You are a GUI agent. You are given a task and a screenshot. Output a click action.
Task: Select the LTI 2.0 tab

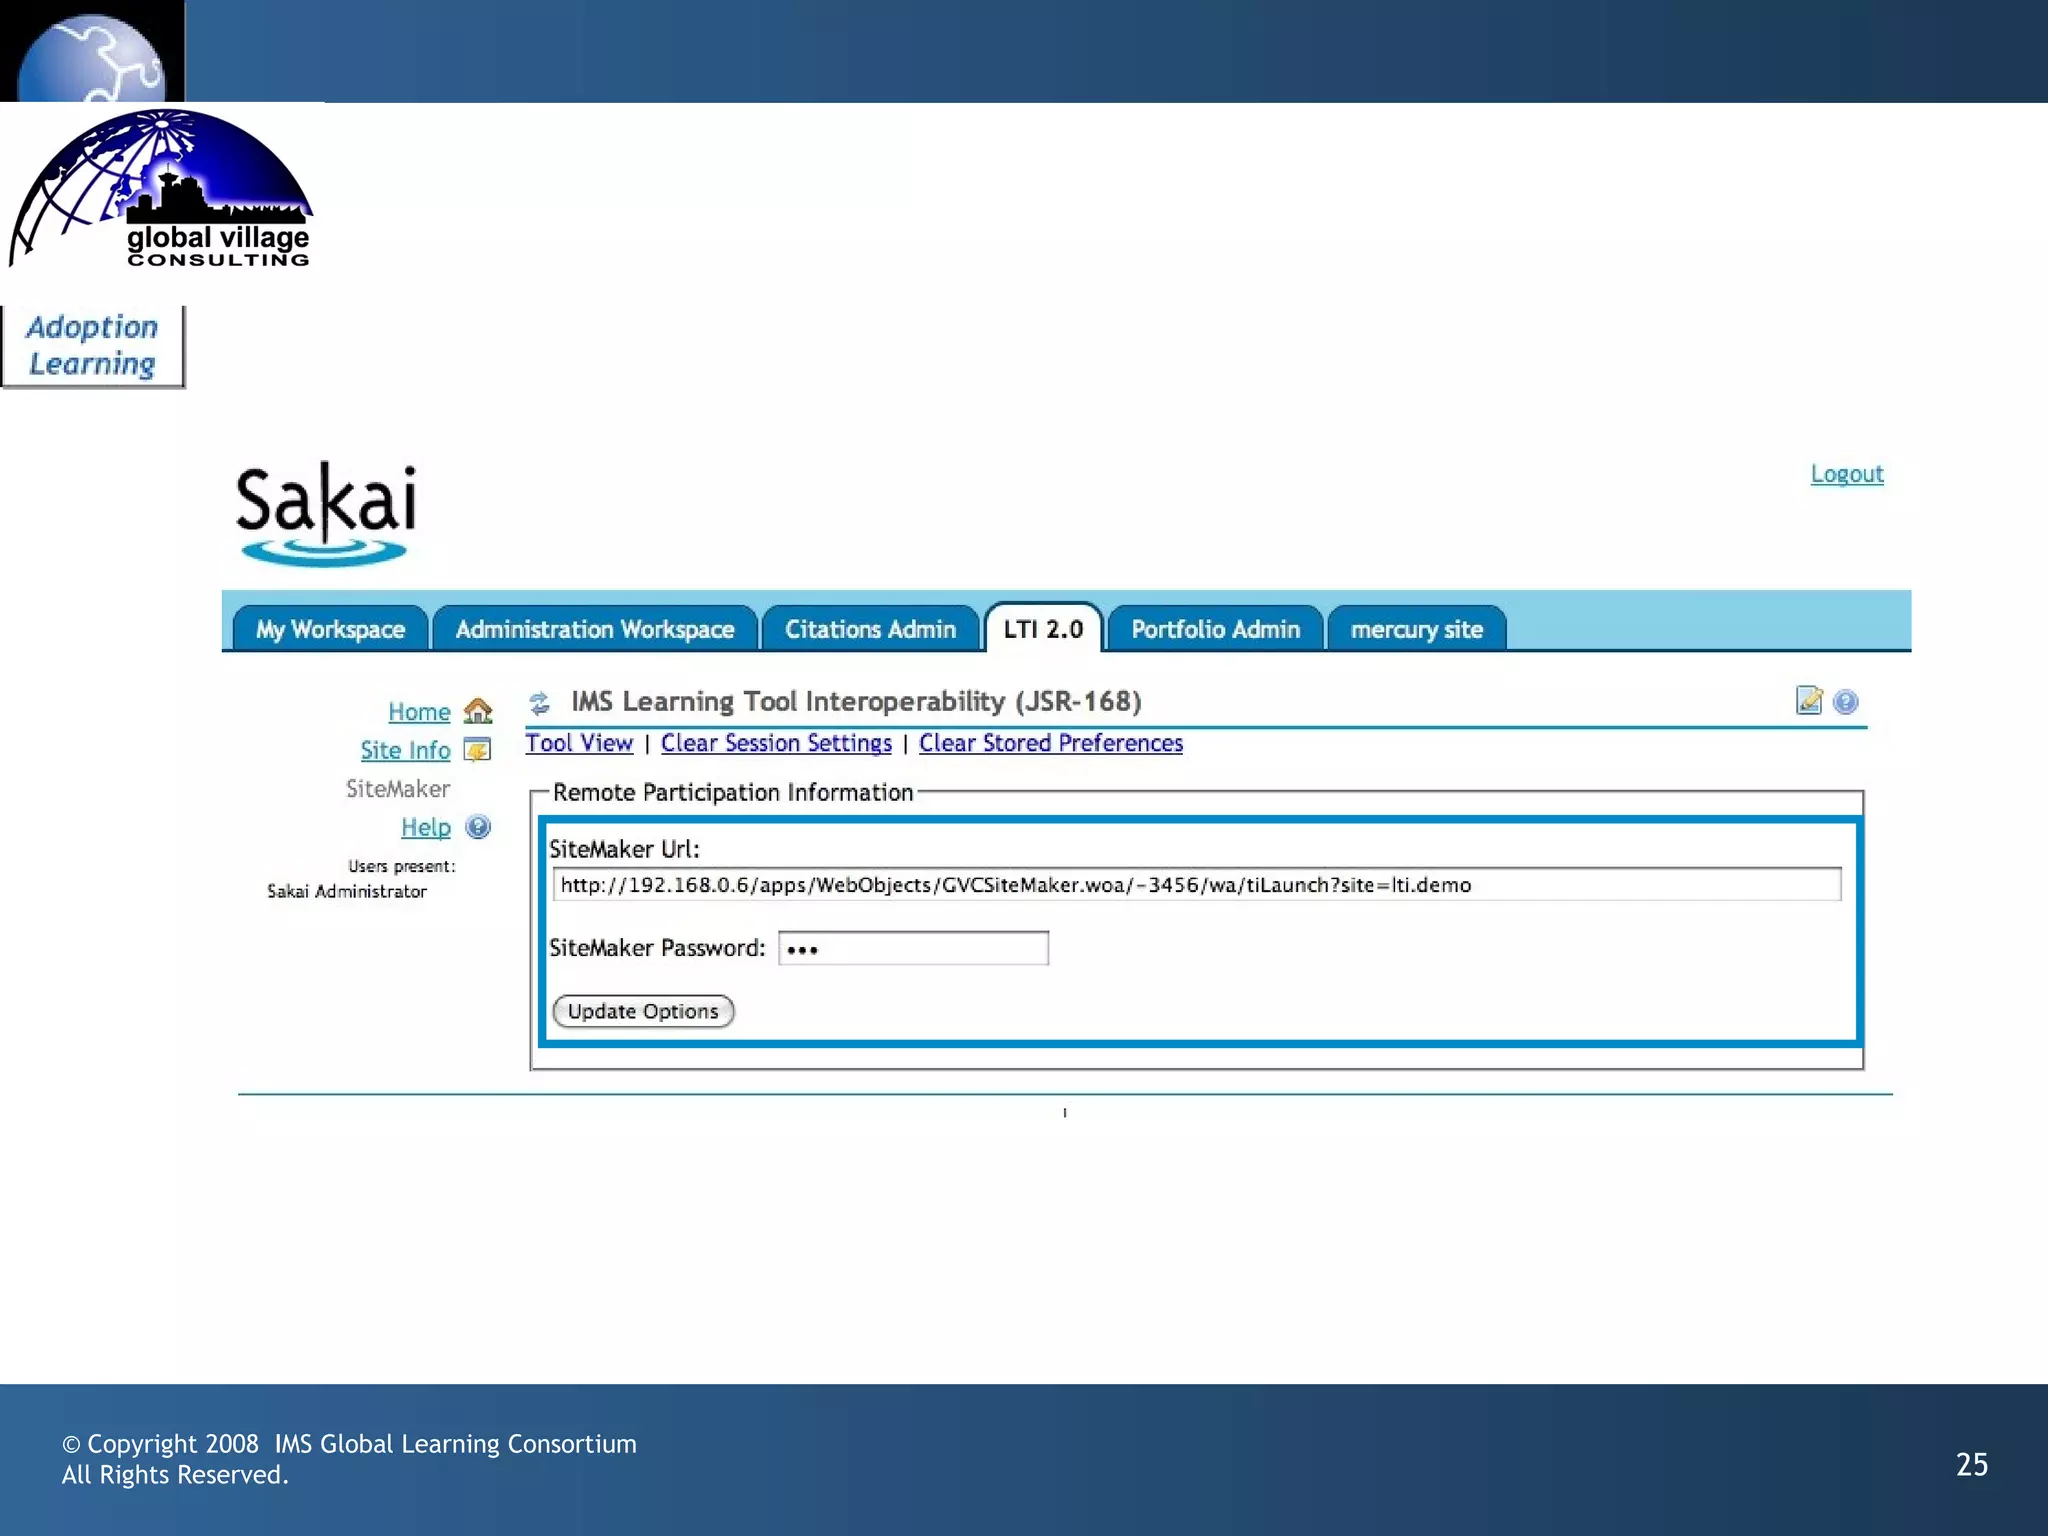tap(1043, 629)
